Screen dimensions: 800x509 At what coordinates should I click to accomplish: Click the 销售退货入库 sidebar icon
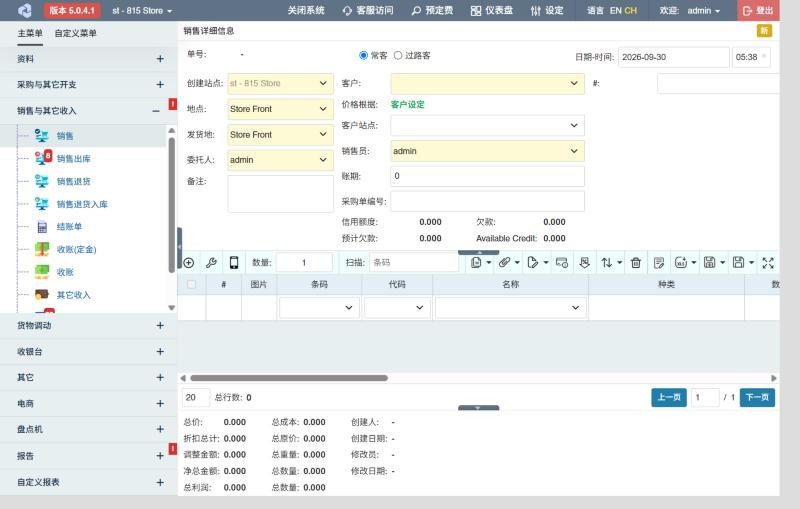click(41, 203)
